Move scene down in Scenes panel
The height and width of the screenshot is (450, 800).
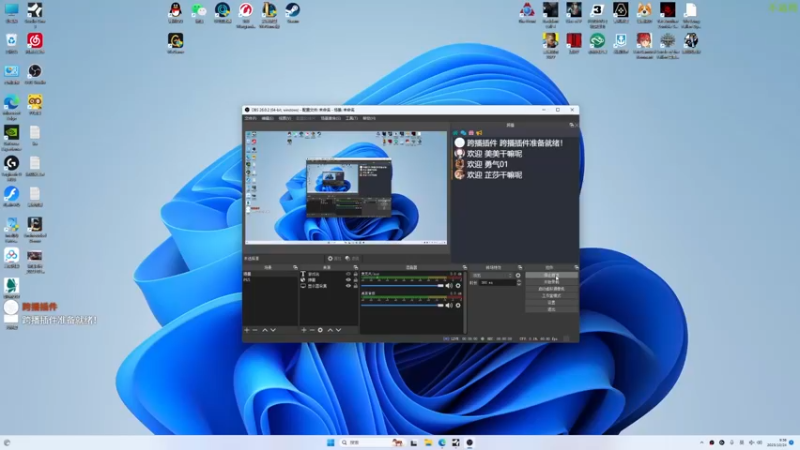tap(273, 330)
